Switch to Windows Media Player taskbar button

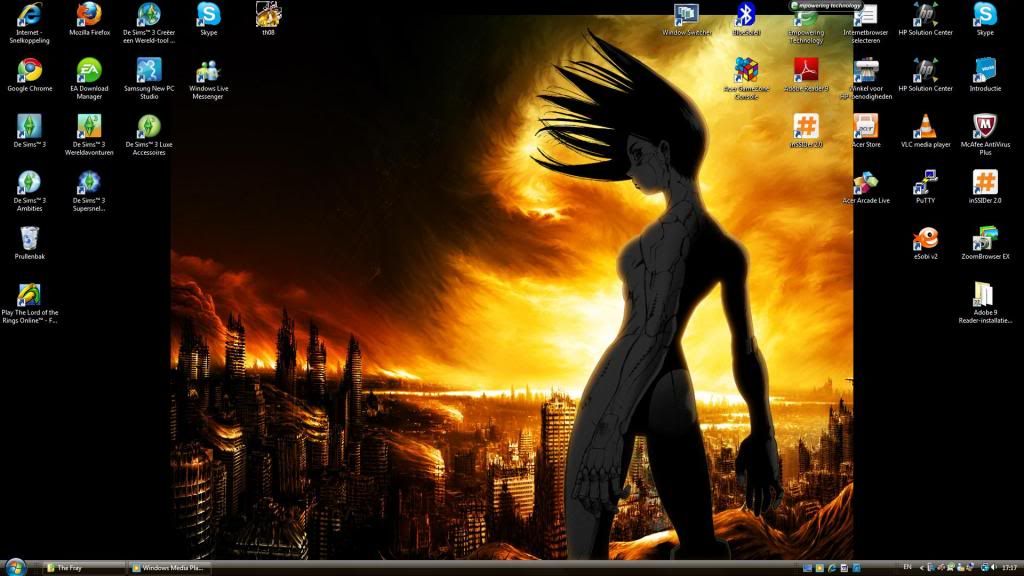coord(170,568)
